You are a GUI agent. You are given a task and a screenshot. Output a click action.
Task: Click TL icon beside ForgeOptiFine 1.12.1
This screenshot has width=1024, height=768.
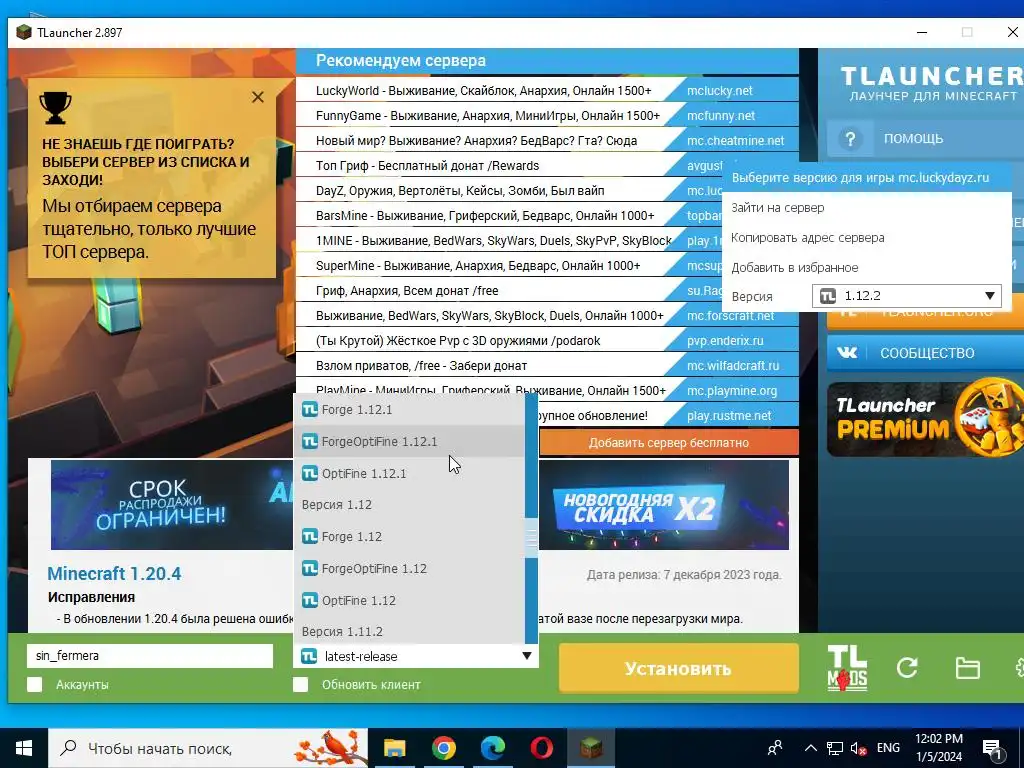coord(310,441)
